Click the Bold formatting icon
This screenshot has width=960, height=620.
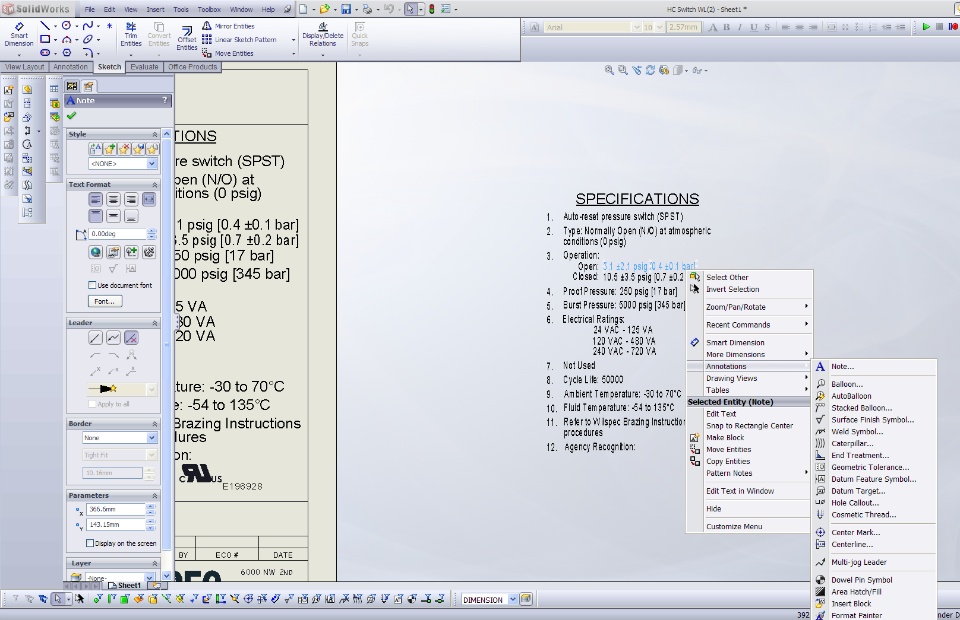[x=726, y=27]
